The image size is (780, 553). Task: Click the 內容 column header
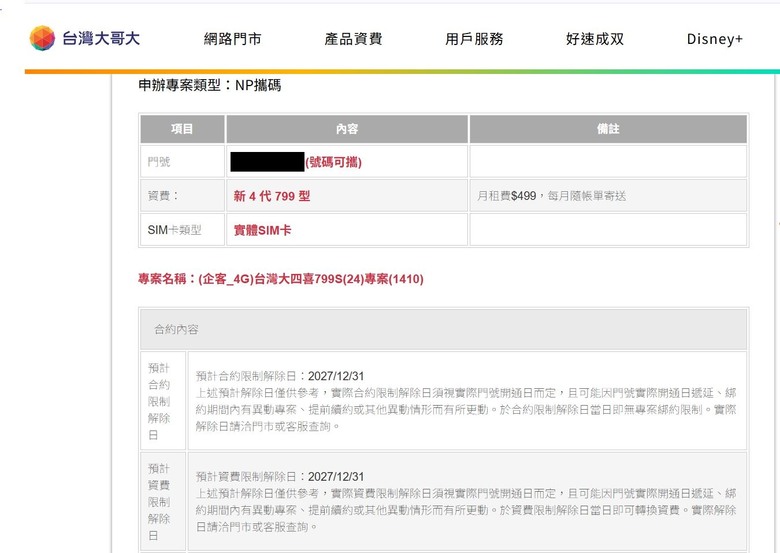point(347,129)
